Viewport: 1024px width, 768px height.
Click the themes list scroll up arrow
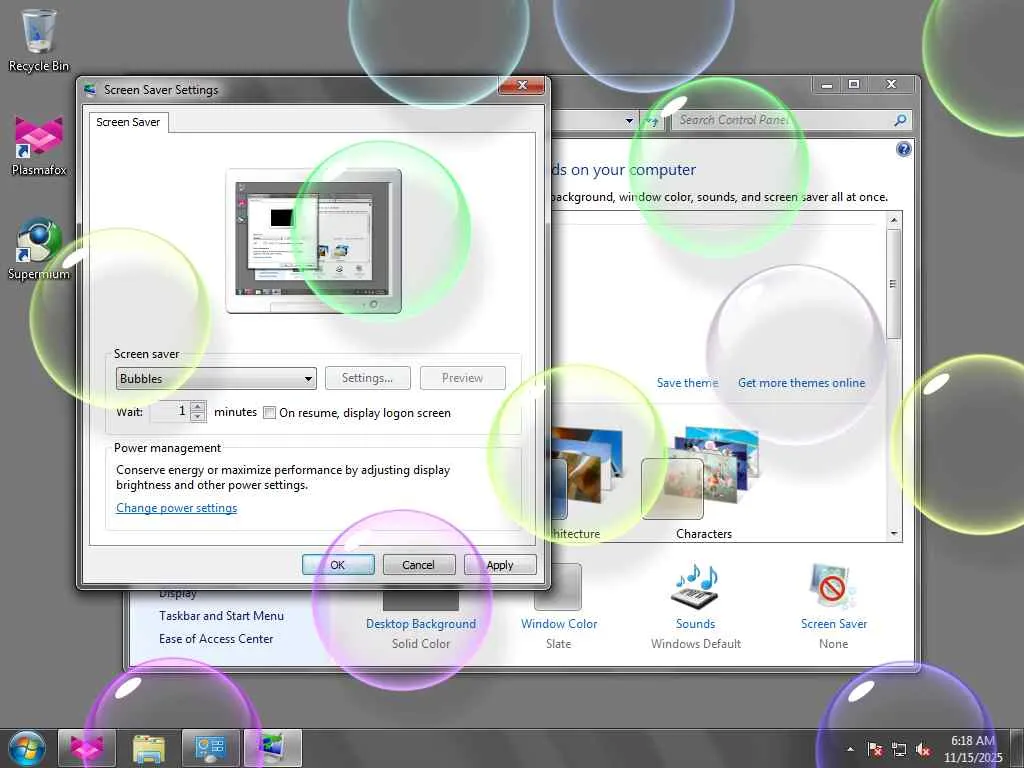894,220
